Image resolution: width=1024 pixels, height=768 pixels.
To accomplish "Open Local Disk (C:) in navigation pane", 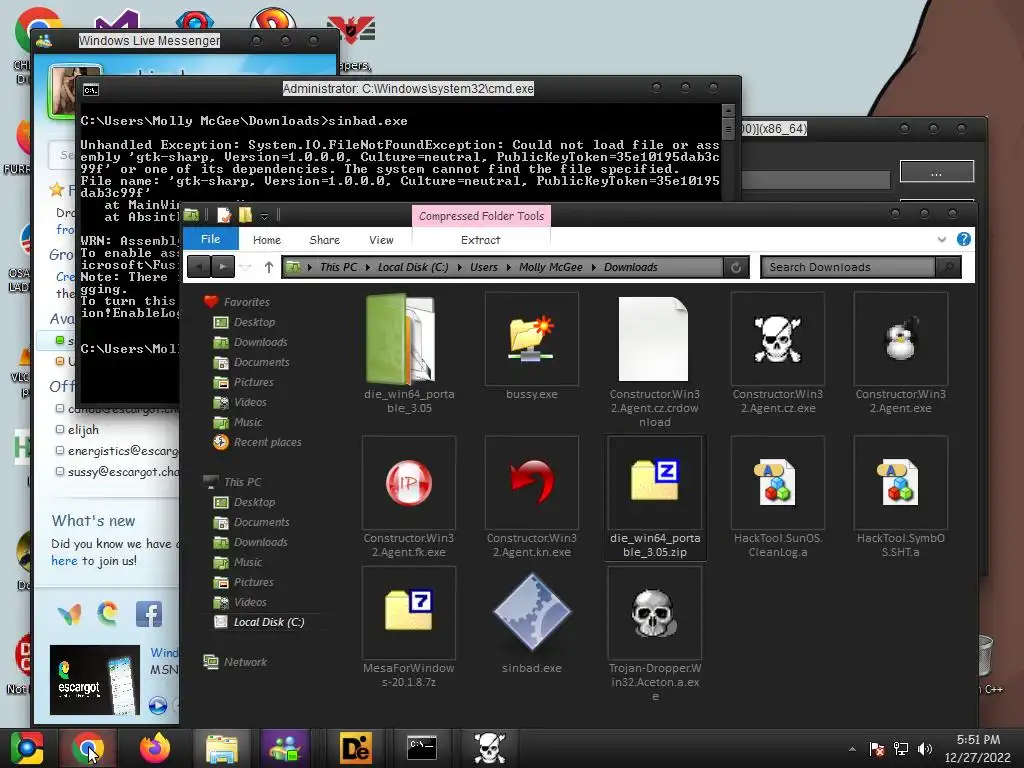I will point(269,622).
